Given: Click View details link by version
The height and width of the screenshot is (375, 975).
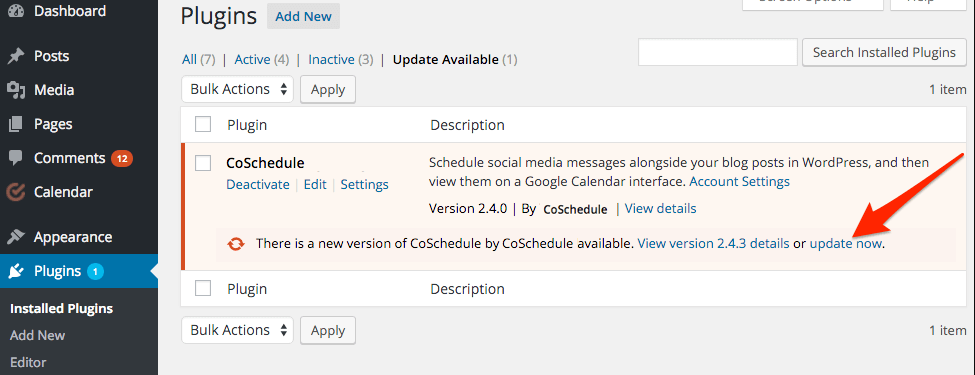Looking at the screenshot, I should pyautogui.click(x=660, y=208).
